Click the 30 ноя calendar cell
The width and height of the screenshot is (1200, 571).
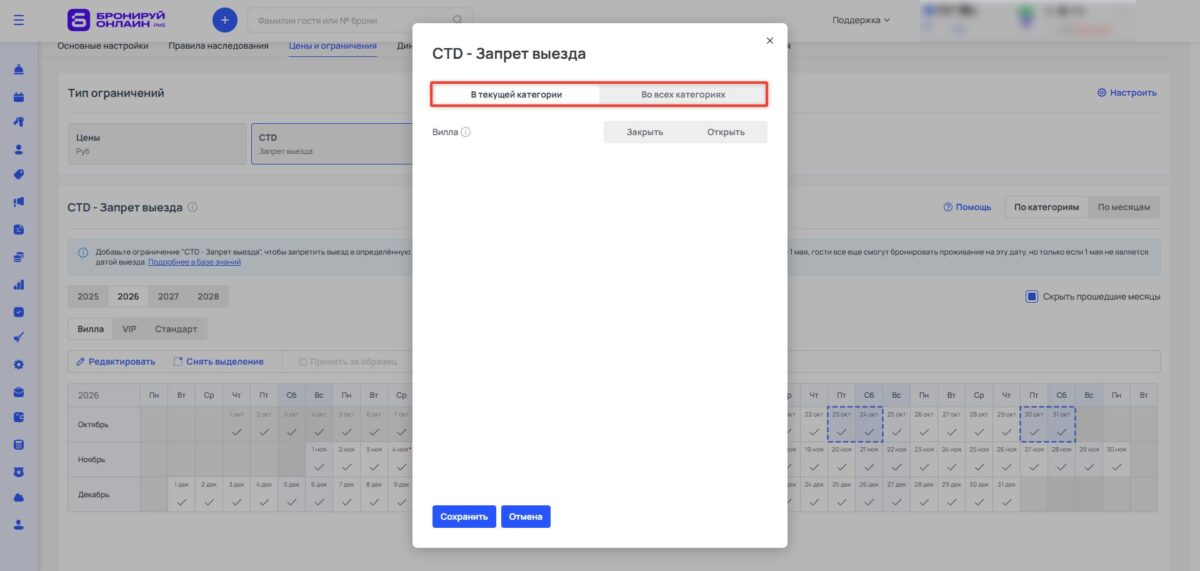[x=1116, y=459]
